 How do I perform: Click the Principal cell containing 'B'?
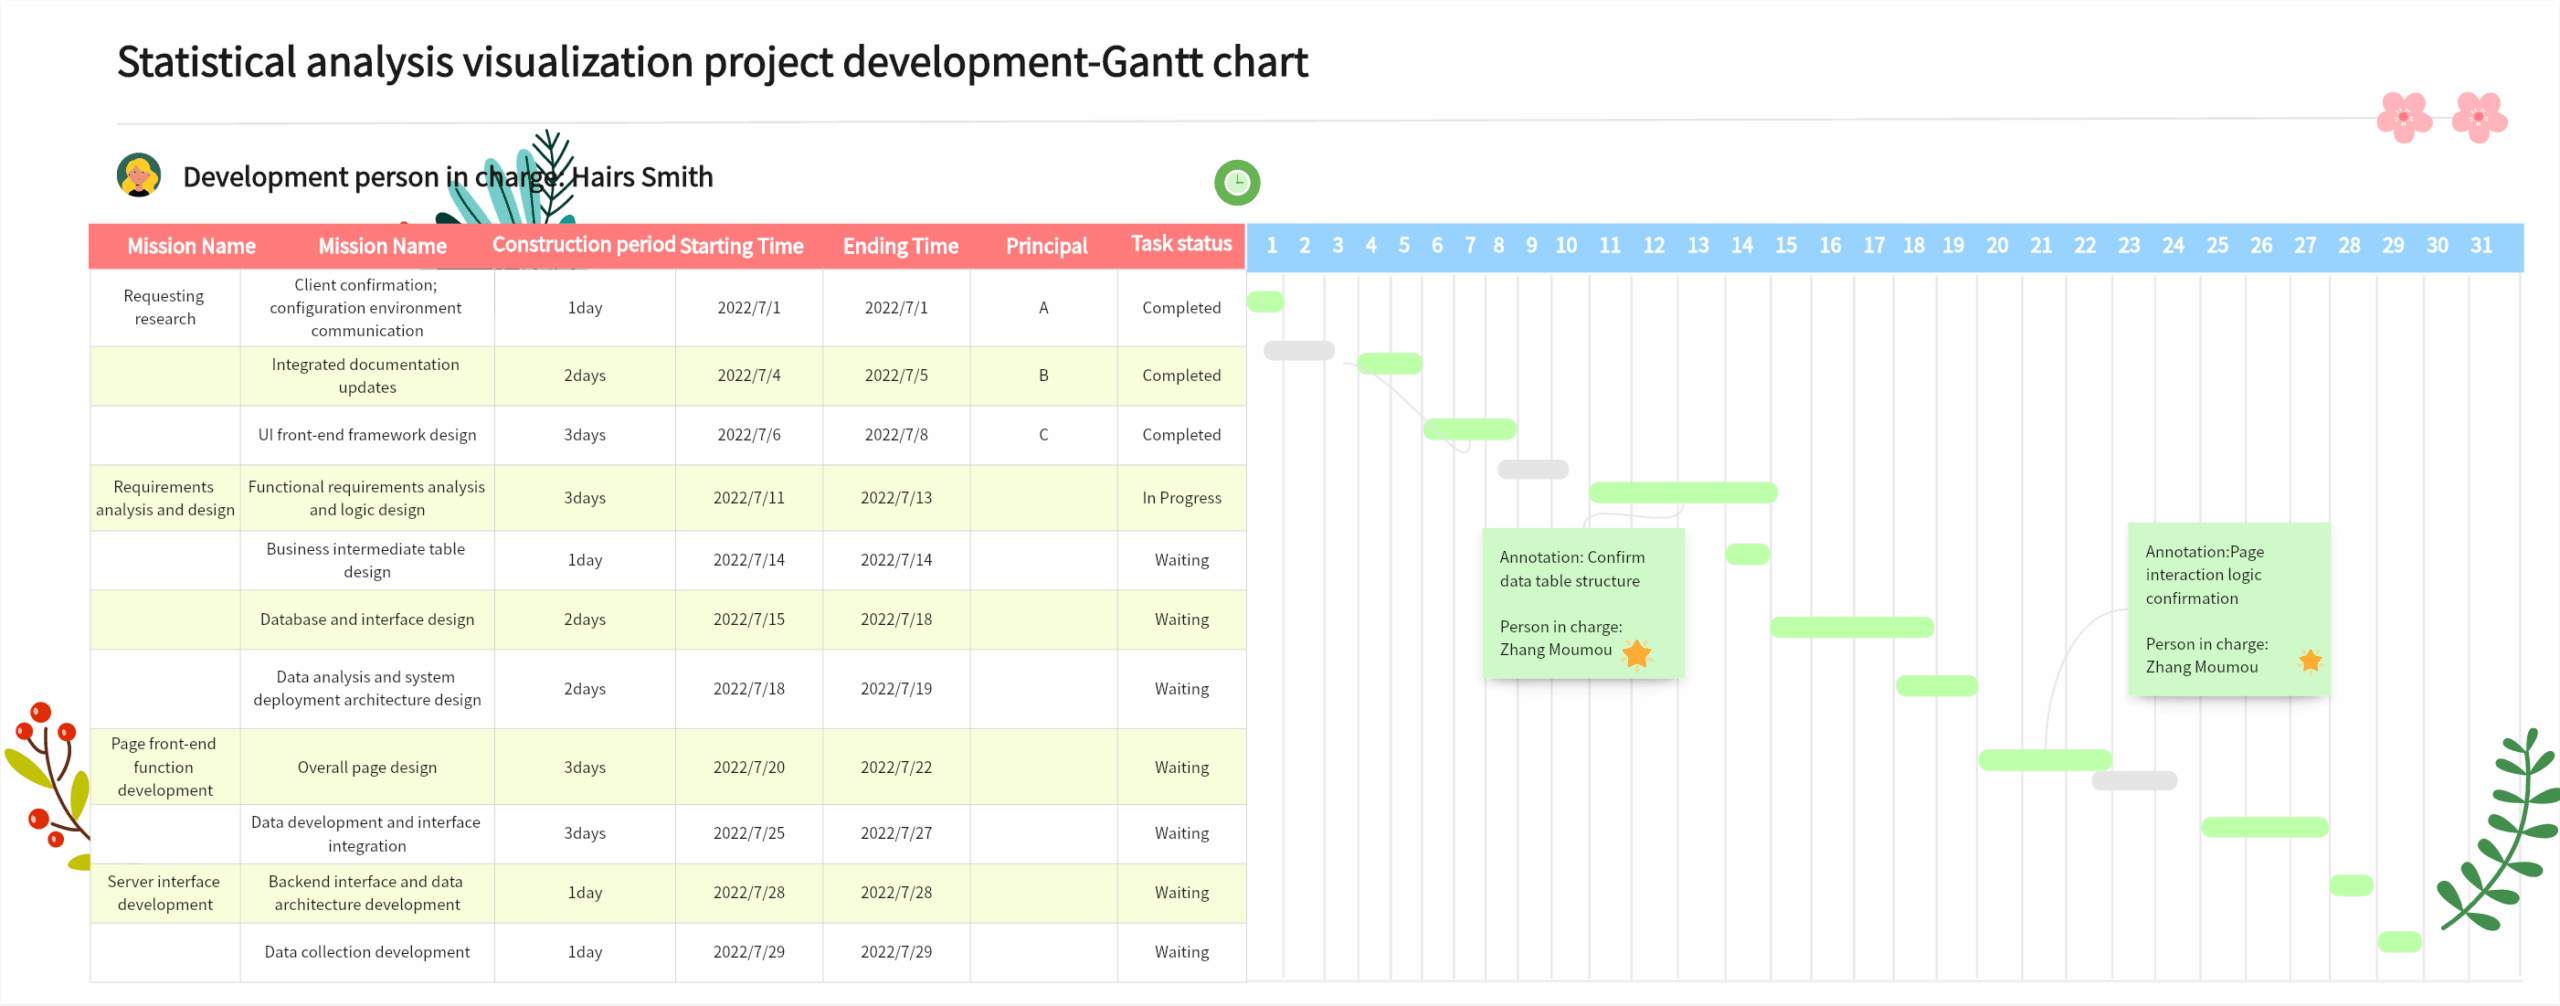click(1043, 376)
